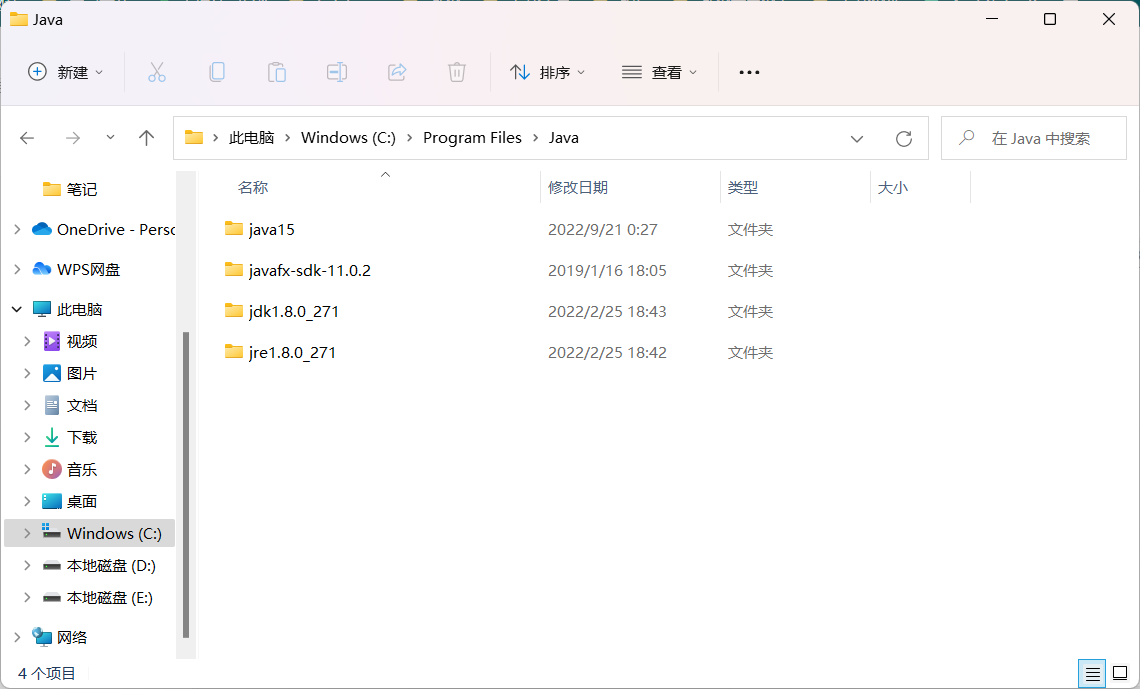The height and width of the screenshot is (689, 1140).
Task: Go forward with the right arrow
Action: point(73,138)
